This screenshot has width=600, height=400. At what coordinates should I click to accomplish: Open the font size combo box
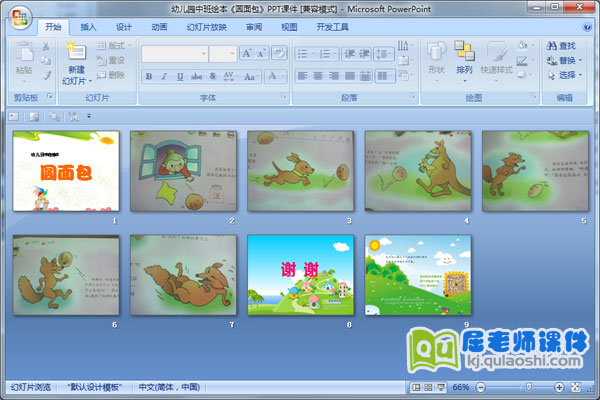tap(223, 54)
